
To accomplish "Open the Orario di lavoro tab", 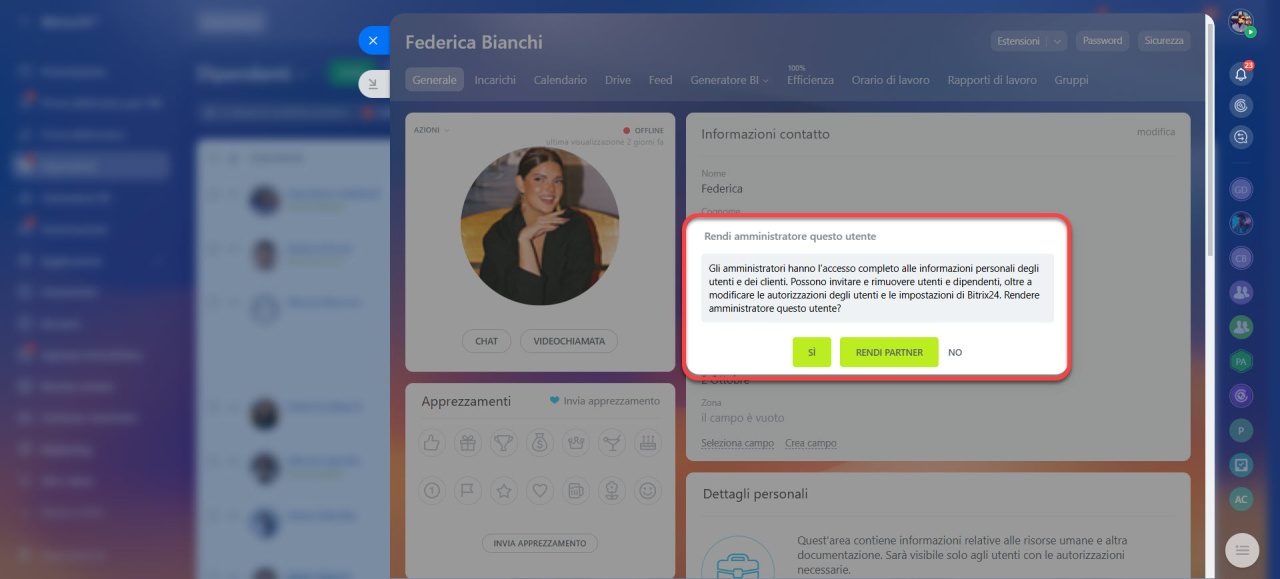I will (x=890, y=80).
